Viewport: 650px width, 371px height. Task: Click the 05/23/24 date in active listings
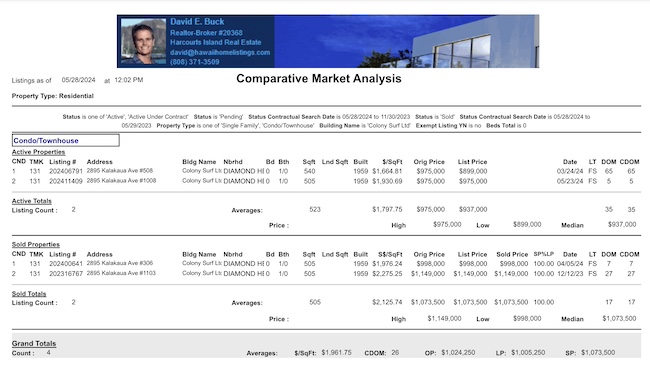[570, 181]
